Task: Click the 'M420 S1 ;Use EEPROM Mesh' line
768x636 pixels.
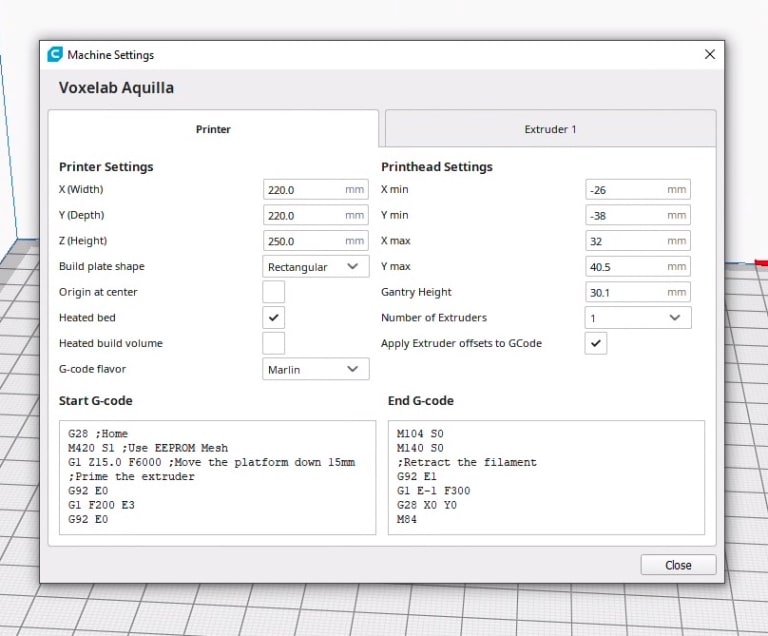Action: click(148, 448)
